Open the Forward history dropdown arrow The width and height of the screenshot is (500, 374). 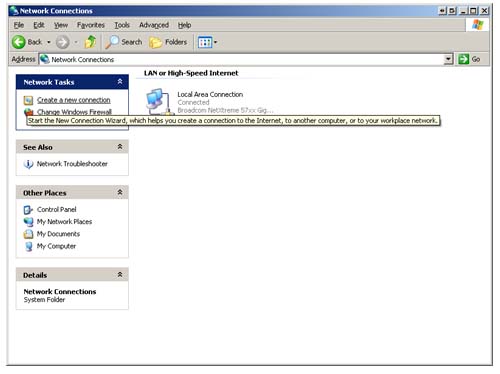[x=76, y=42]
